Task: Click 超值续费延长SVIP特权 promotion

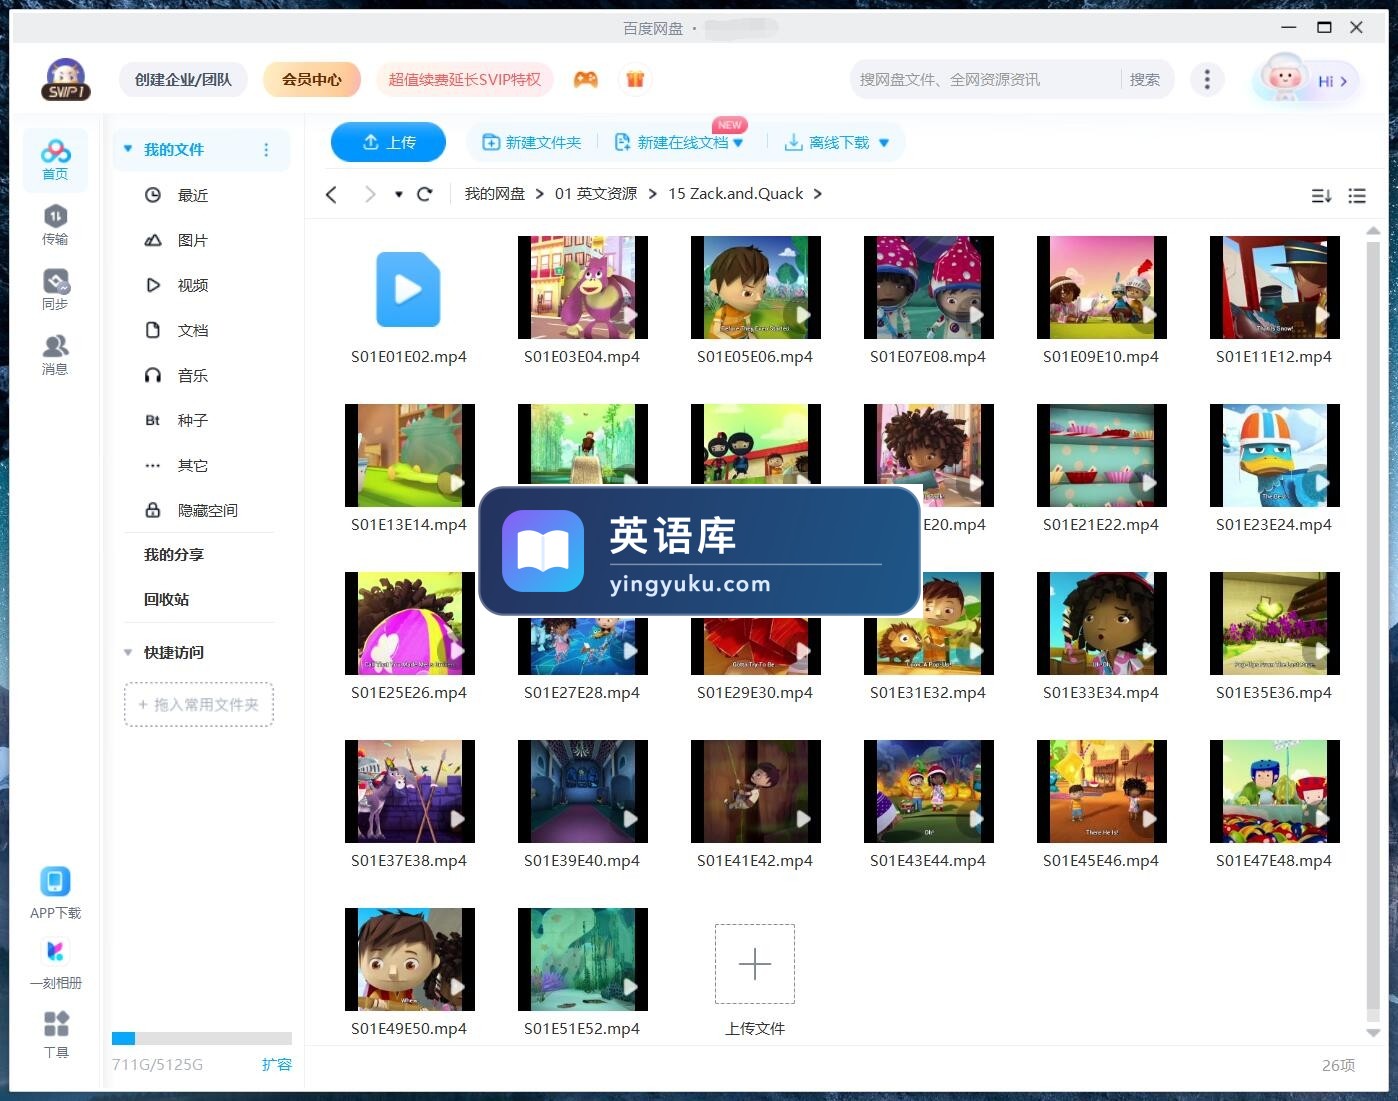Action: pos(464,79)
